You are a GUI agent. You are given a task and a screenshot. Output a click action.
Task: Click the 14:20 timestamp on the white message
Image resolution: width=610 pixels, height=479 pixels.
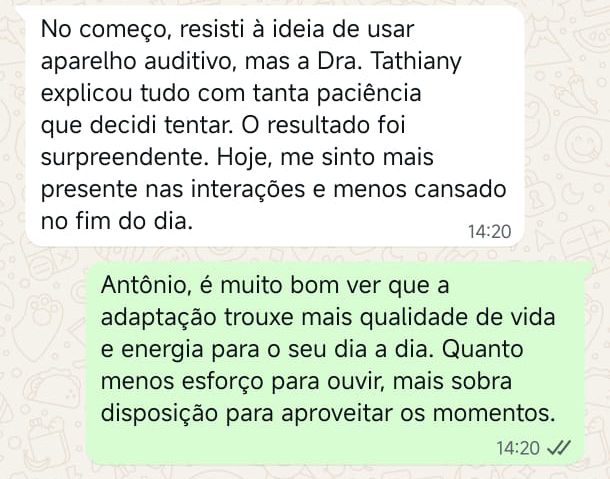click(x=489, y=232)
